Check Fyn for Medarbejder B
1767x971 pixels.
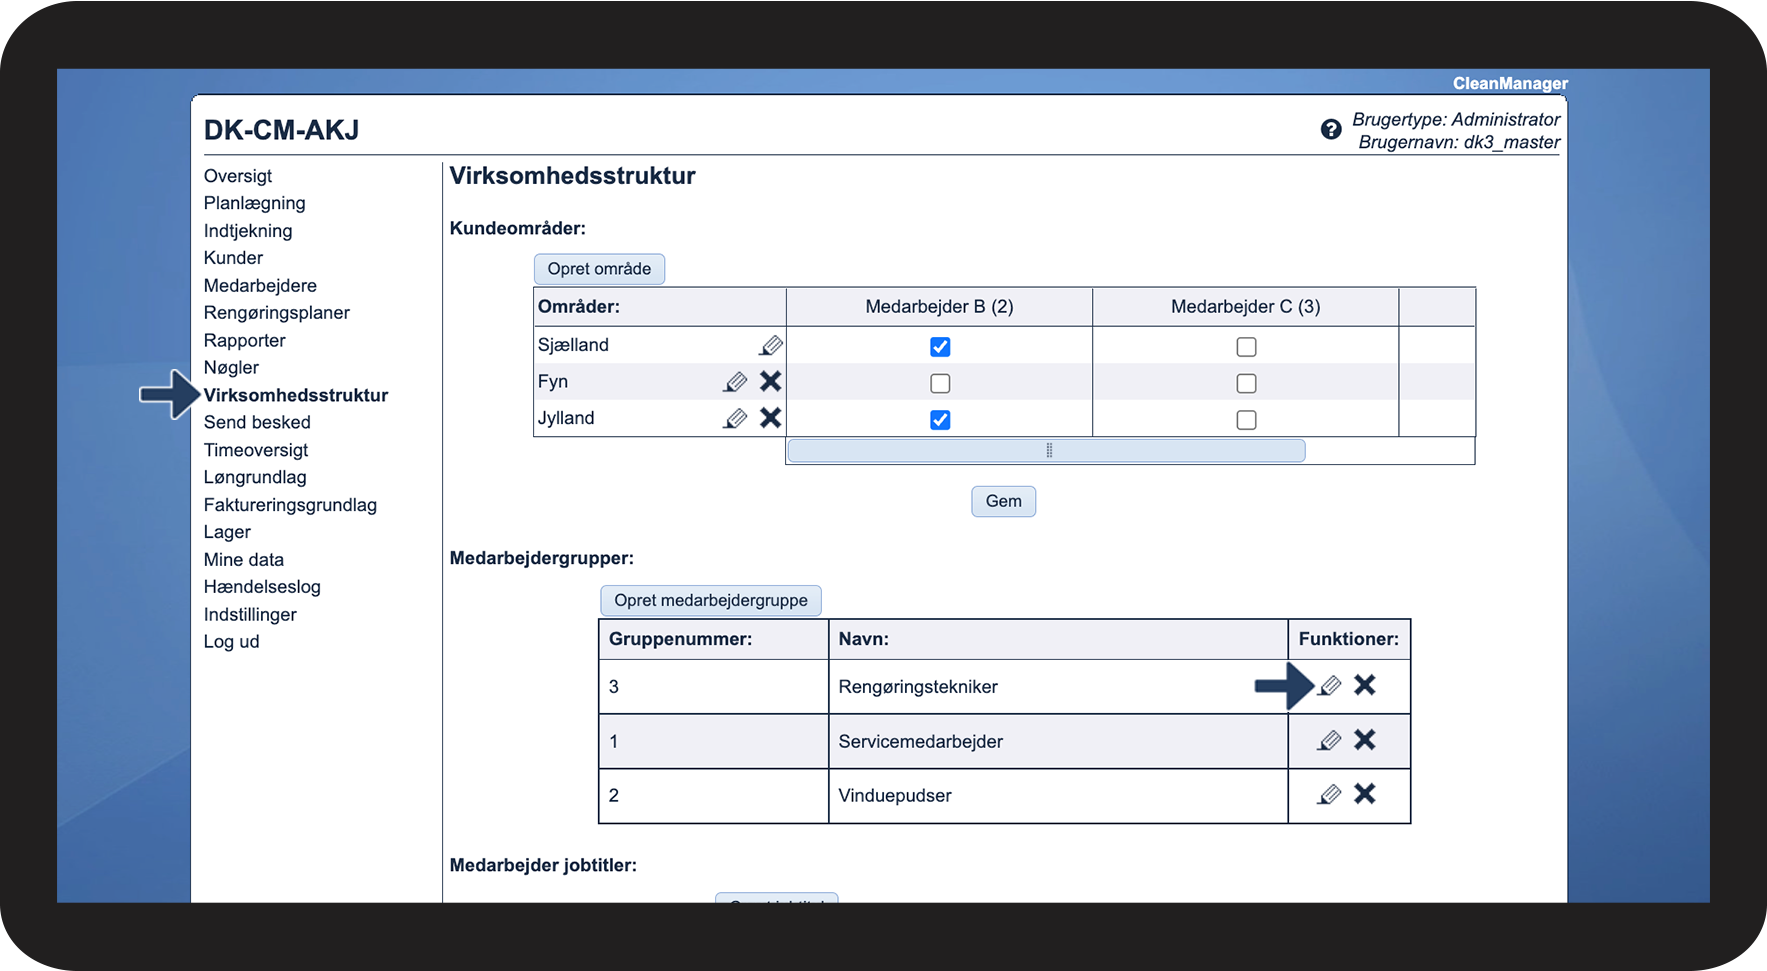coord(940,384)
